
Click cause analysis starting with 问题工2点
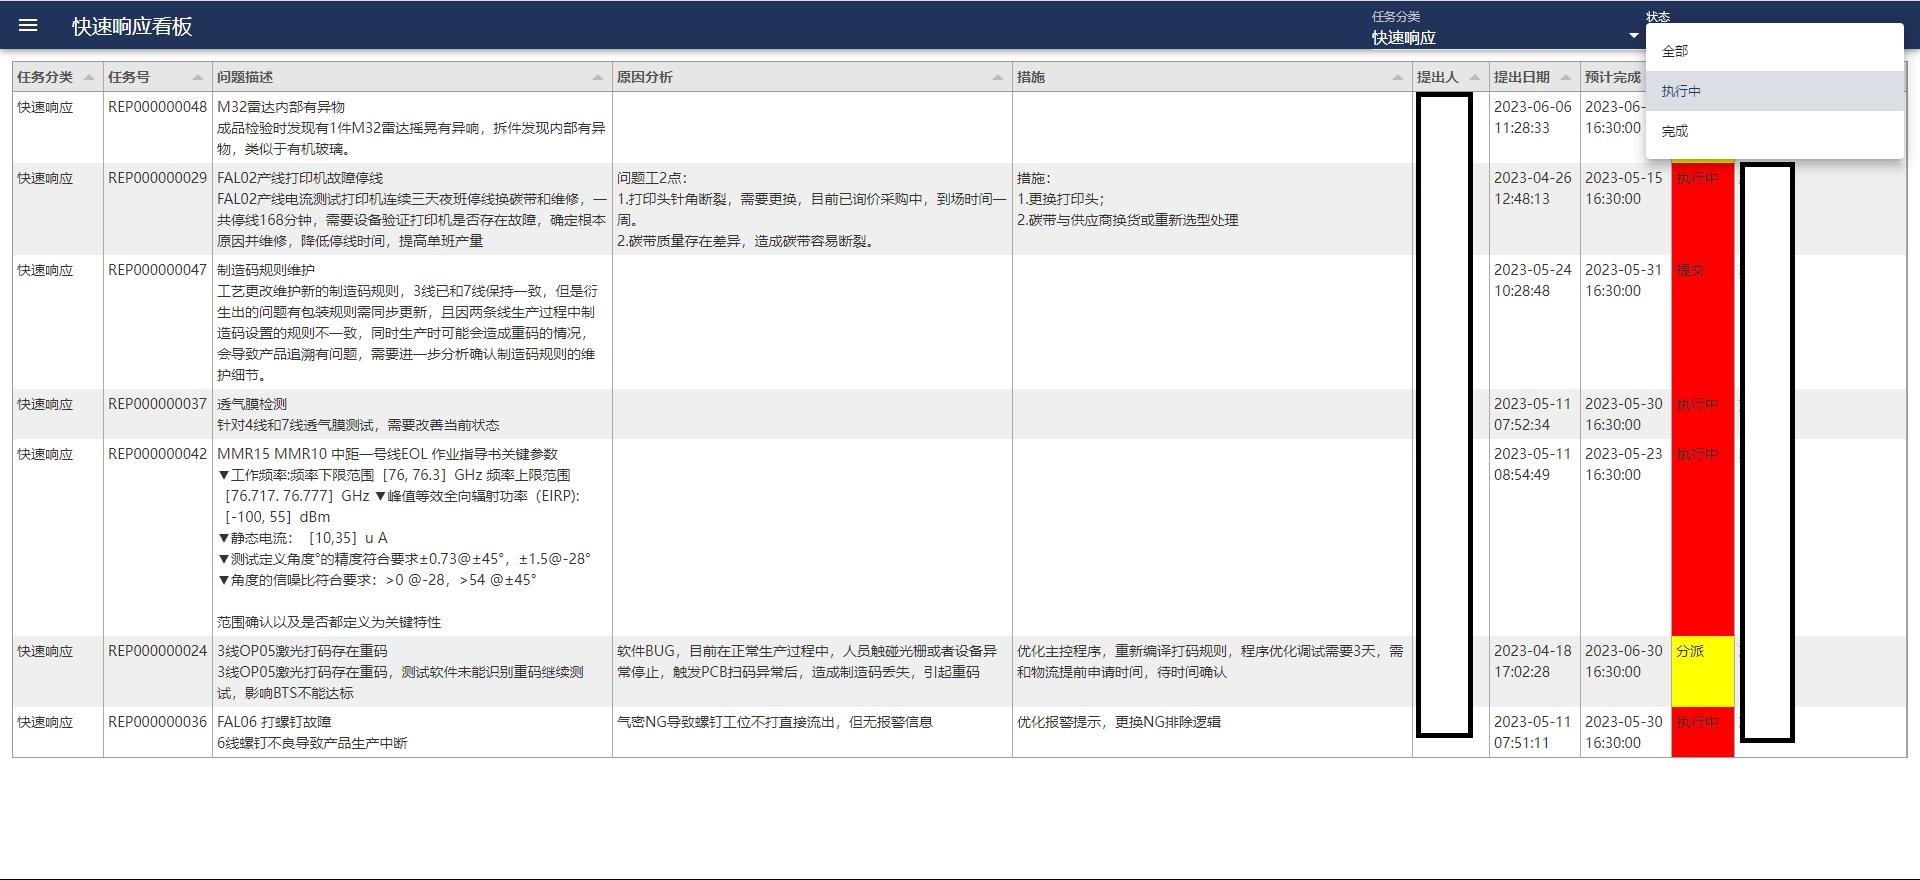[x=812, y=209]
